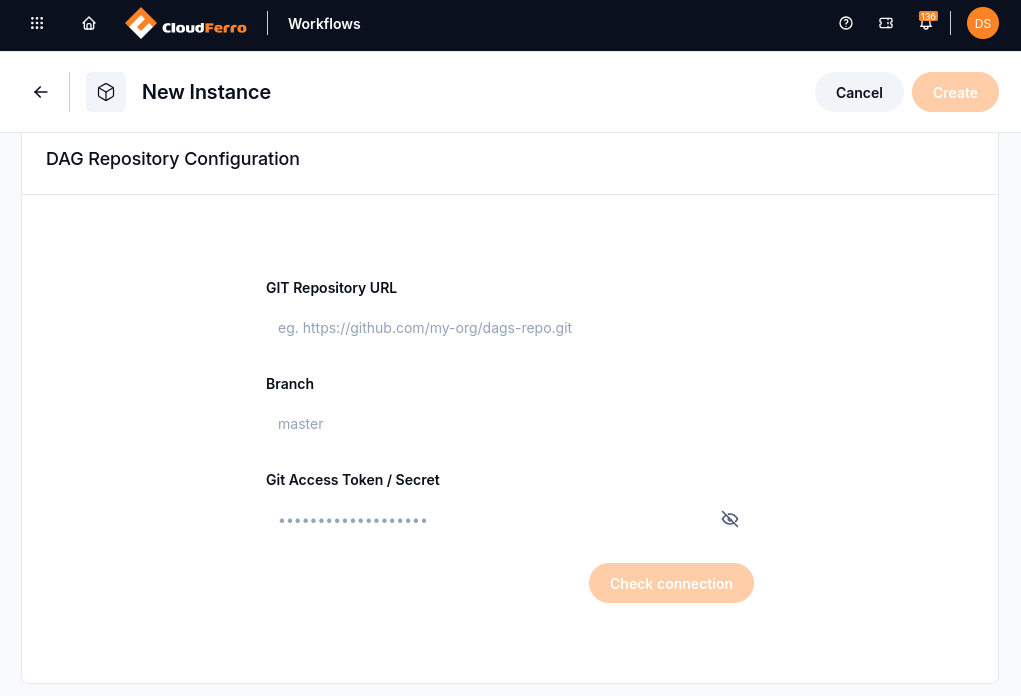Focus the Branch input field
The image size is (1021, 696).
coord(510,424)
